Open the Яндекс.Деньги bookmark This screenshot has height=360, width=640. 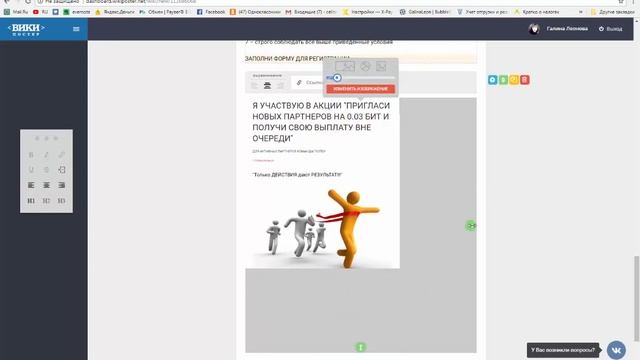pyautogui.click(x=115, y=12)
